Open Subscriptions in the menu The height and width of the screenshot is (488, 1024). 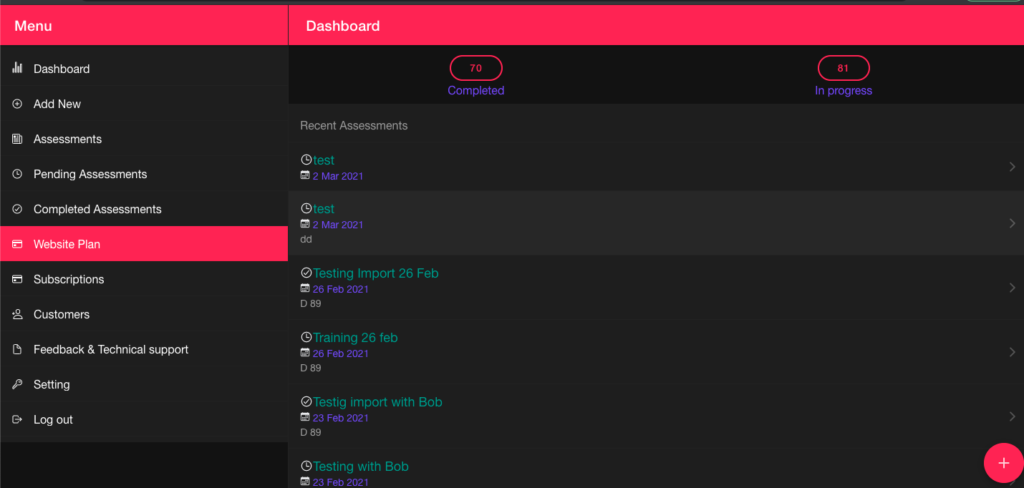click(x=144, y=279)
